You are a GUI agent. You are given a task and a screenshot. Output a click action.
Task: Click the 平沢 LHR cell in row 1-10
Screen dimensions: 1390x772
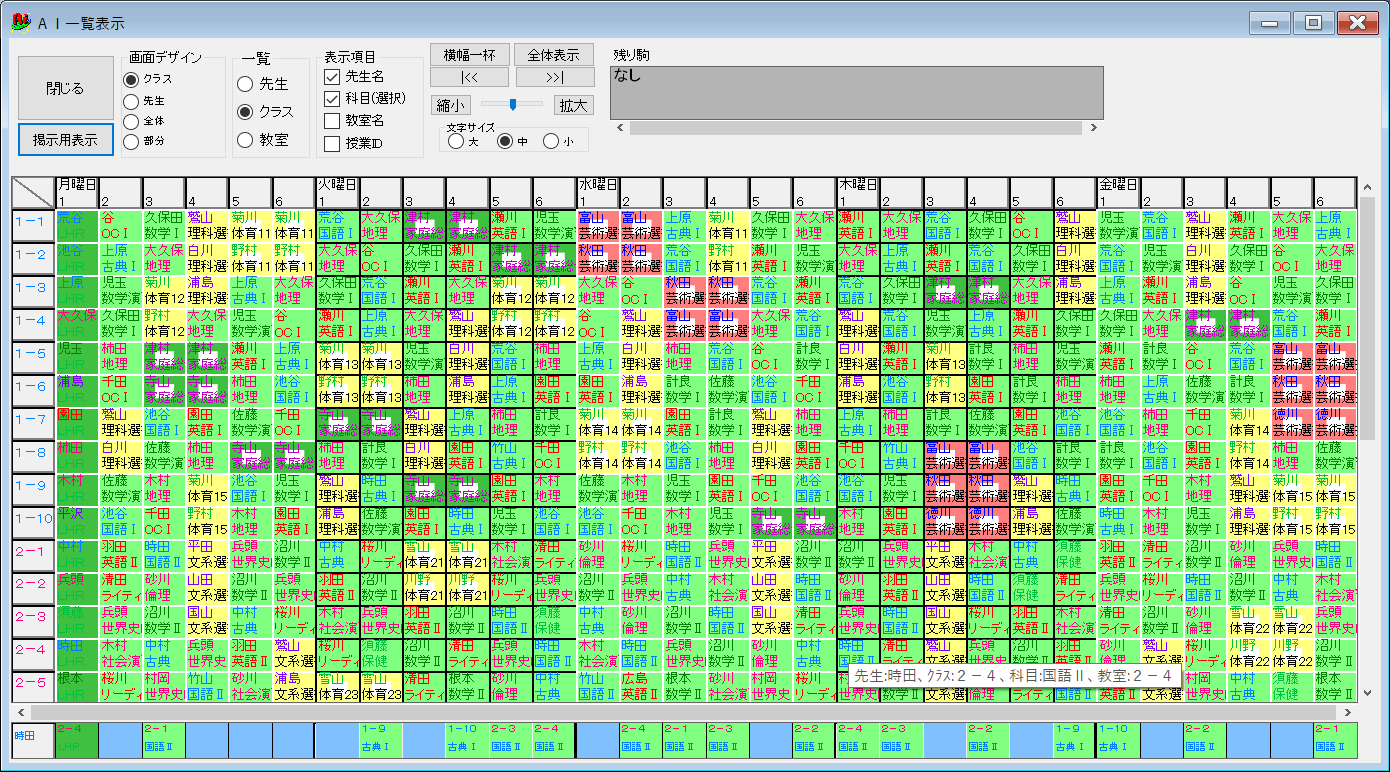coord(77,522)
